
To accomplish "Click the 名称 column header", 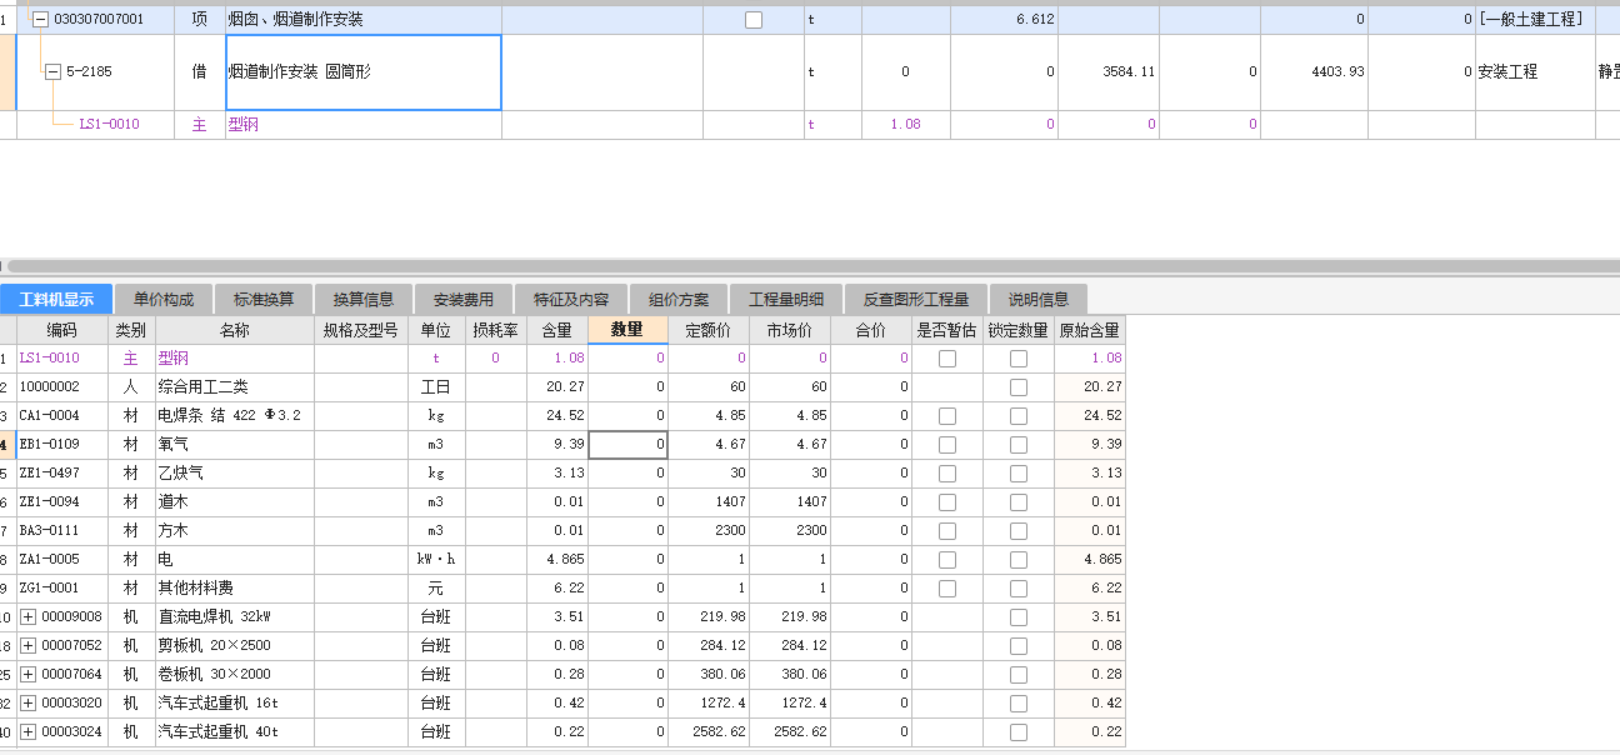I will pos(234,330).
